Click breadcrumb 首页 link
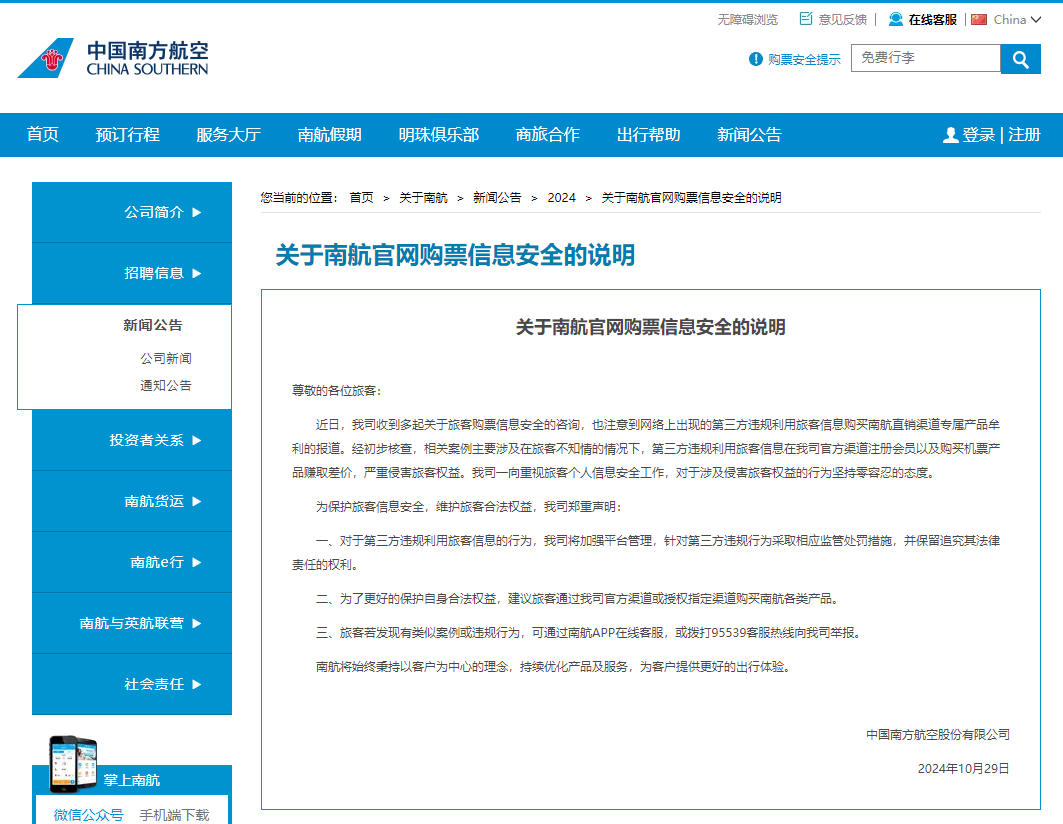 (361, 197)
